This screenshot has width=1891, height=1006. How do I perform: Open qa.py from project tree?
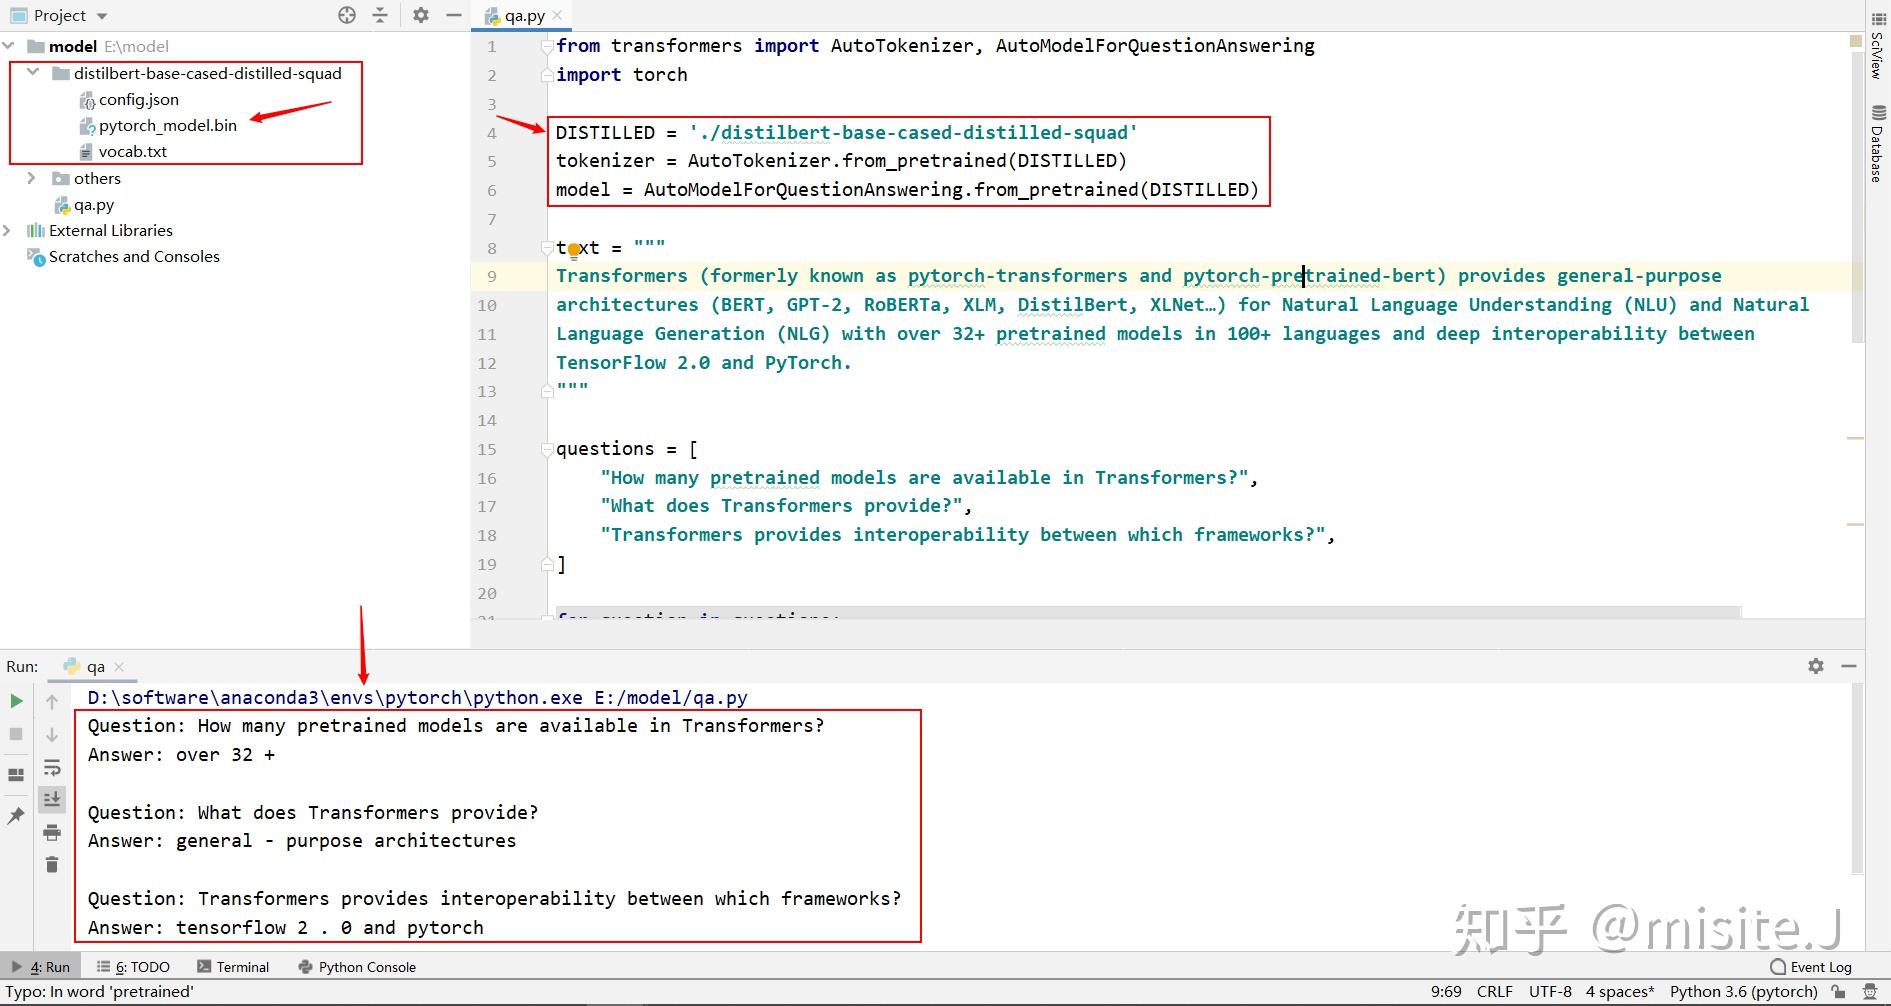93,204
